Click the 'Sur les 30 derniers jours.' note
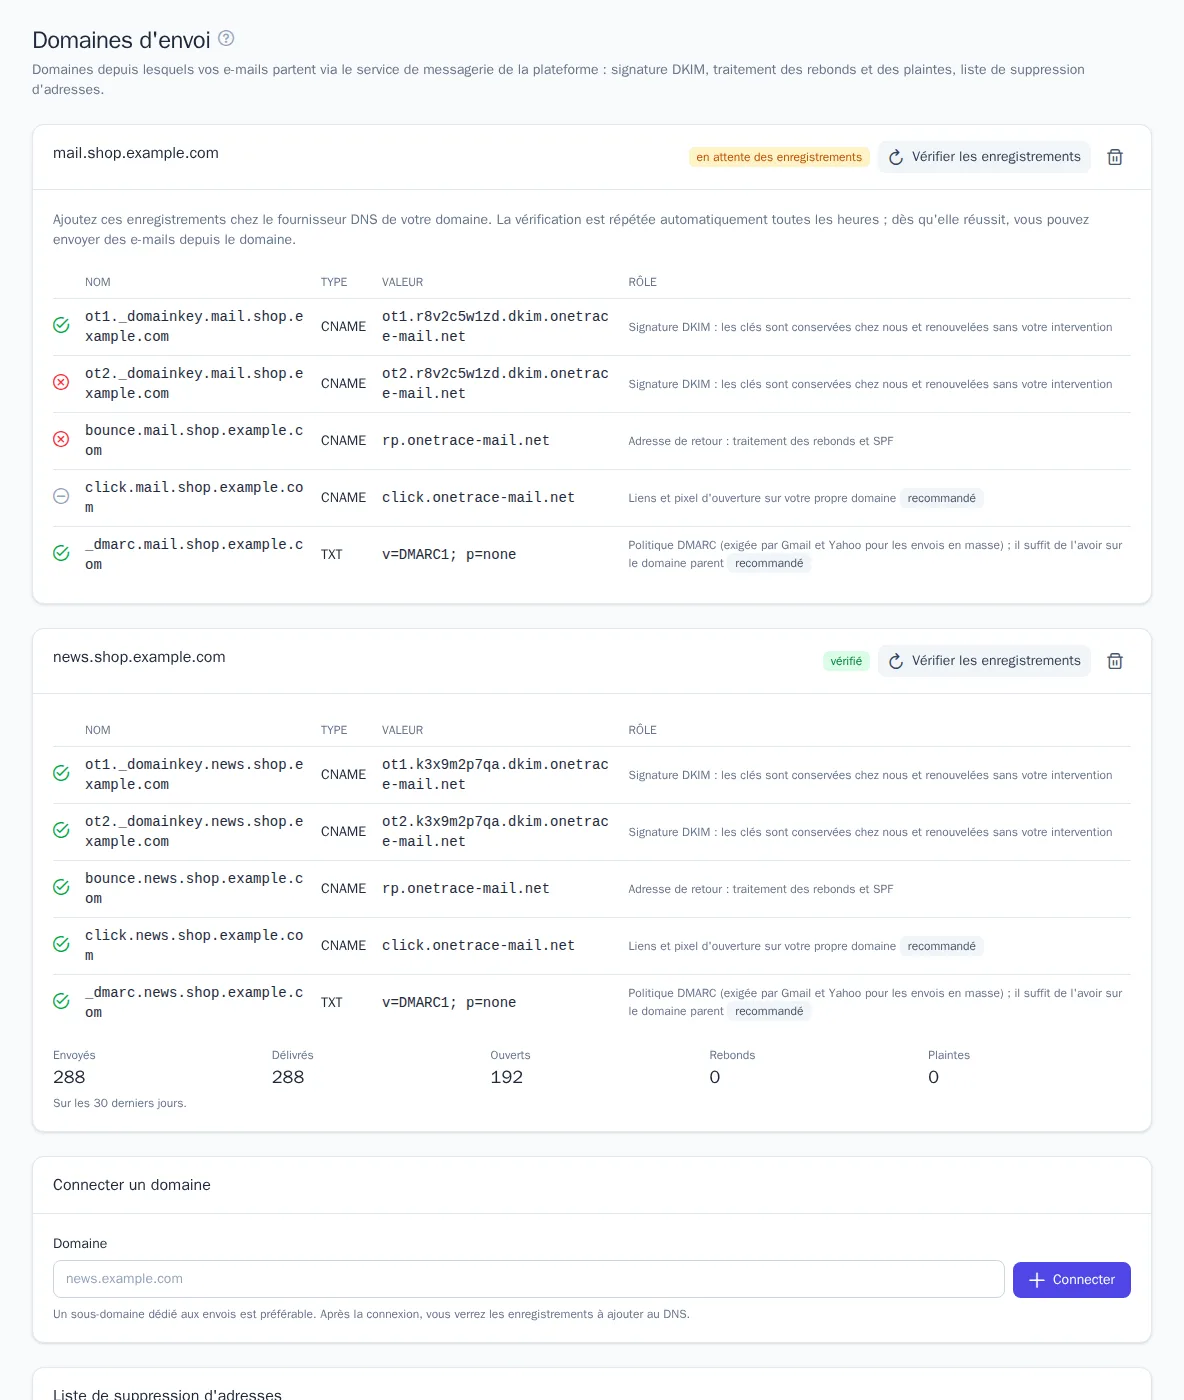 120,1103
